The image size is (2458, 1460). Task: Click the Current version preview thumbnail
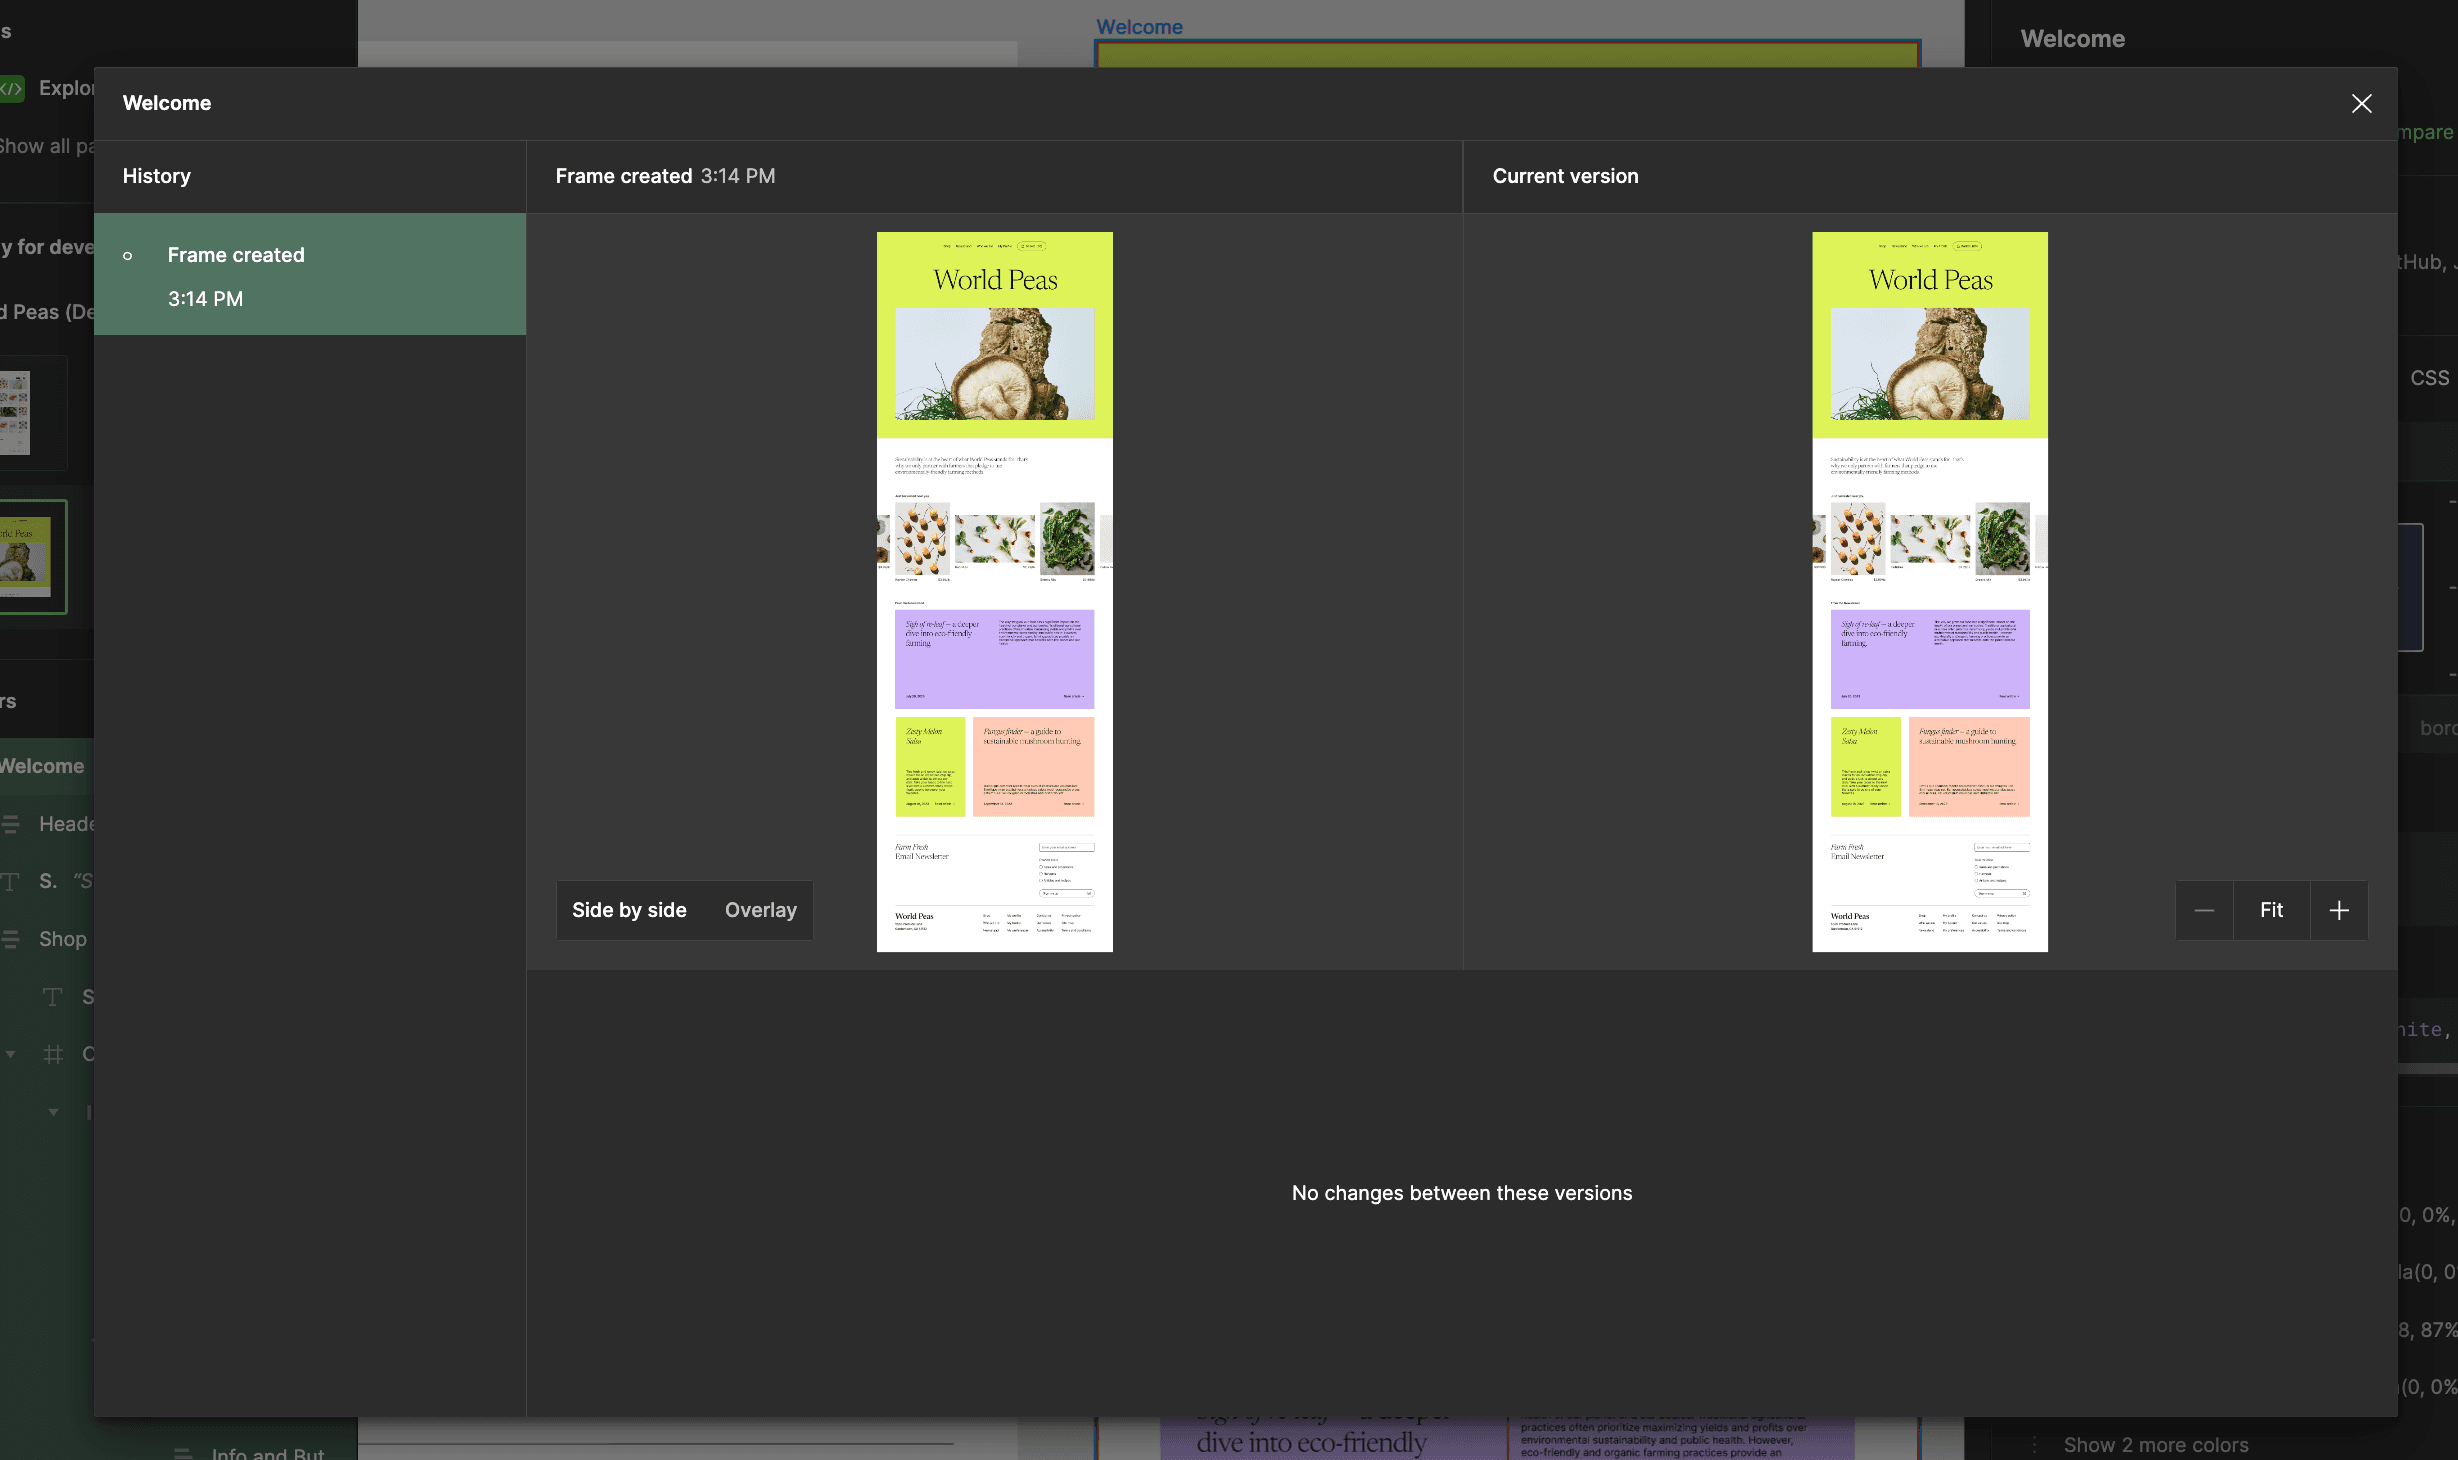tap(1930, 592)
